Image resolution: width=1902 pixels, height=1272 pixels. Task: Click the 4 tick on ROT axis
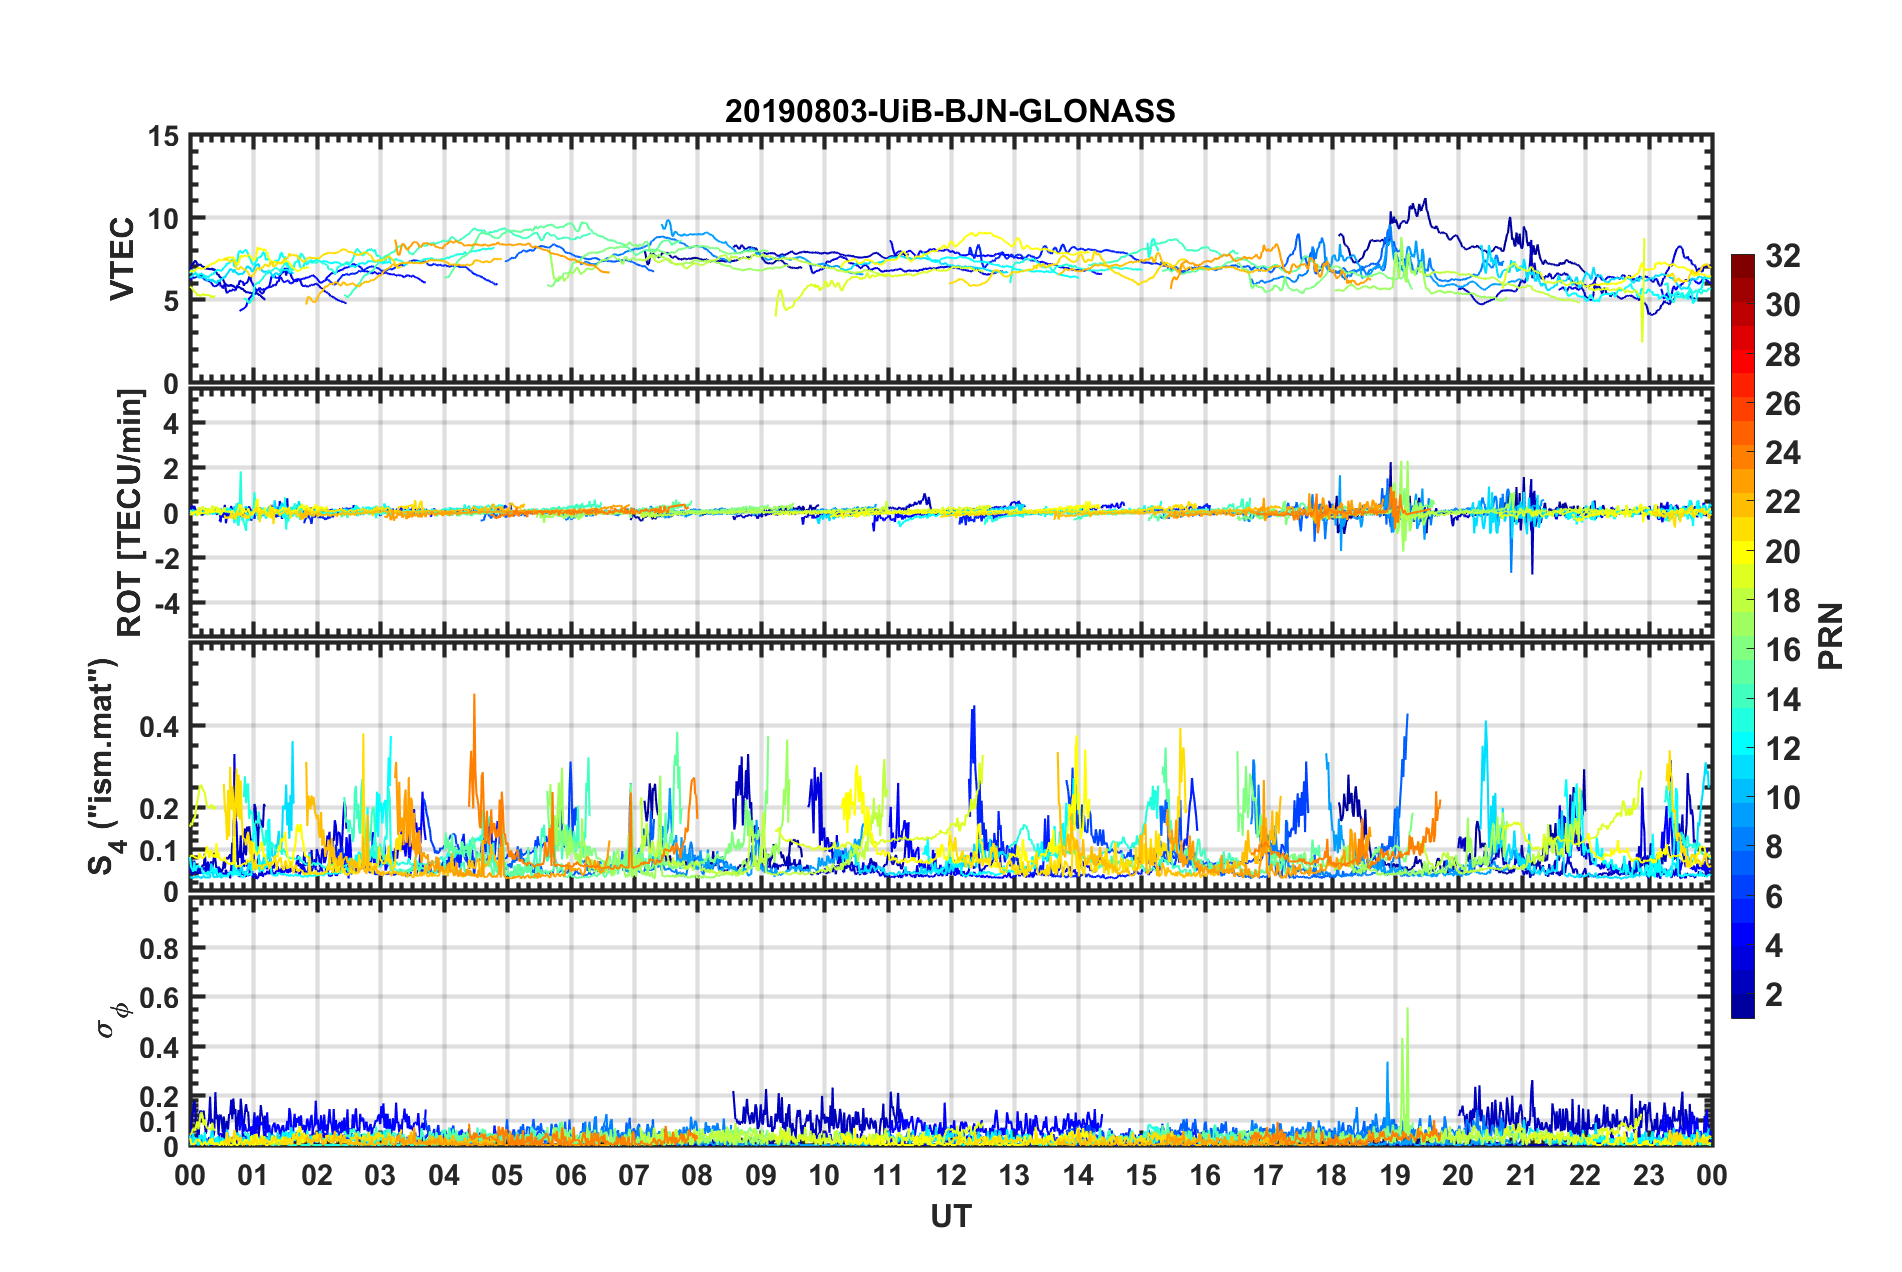click(x=172, y=423)
